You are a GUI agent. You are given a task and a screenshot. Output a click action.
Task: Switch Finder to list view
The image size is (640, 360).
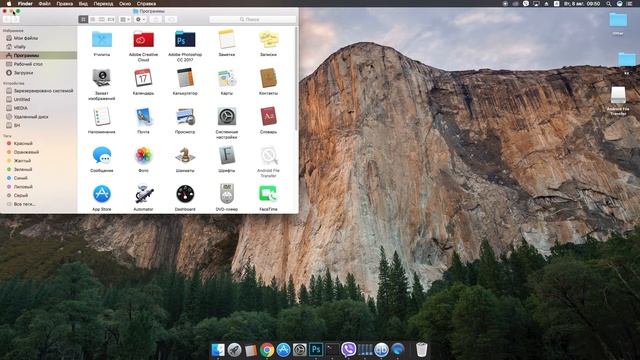93,19
